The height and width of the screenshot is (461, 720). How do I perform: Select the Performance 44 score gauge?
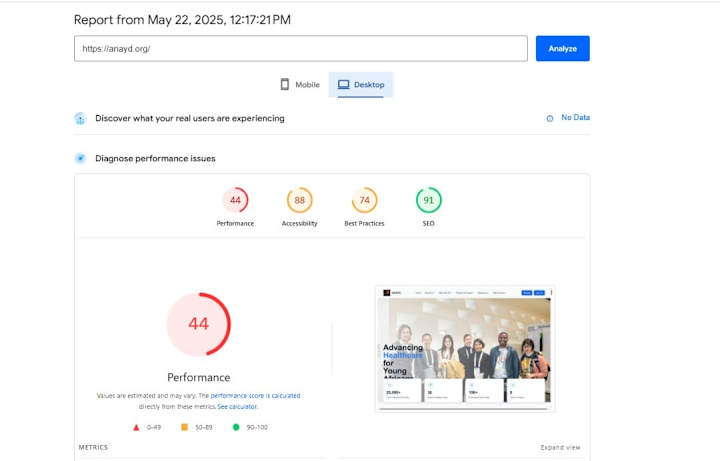point(235,200)
